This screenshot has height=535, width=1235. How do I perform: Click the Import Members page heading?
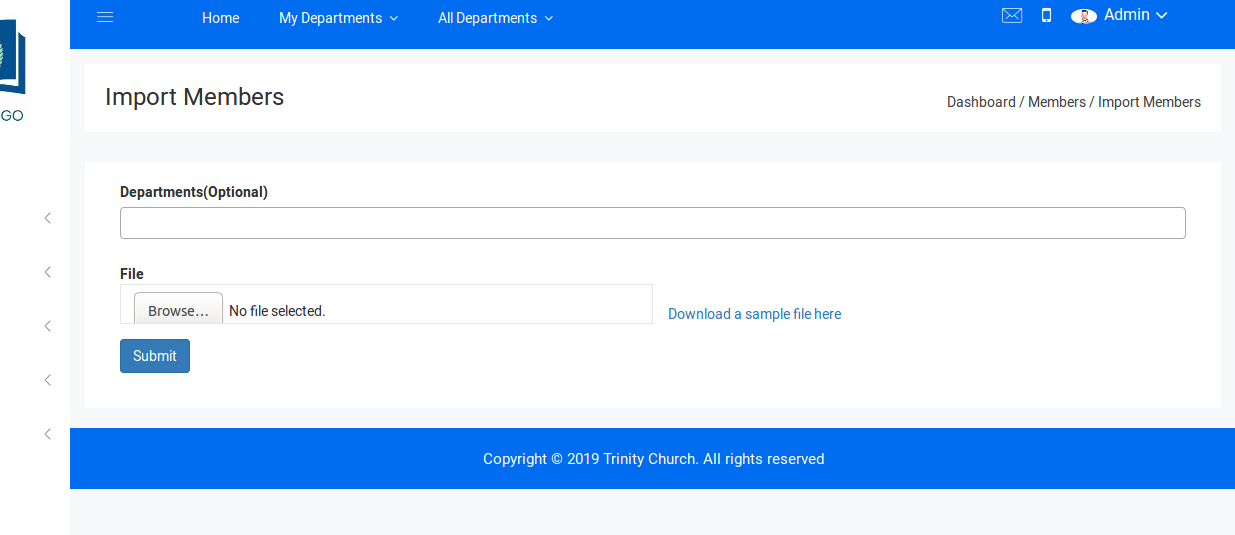(x=195, y=97)
